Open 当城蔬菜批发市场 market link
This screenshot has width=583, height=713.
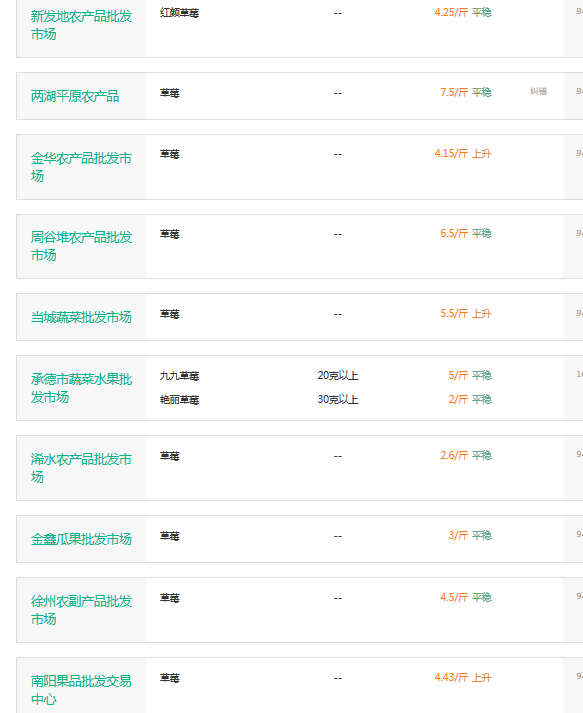[x=81, y=317]
